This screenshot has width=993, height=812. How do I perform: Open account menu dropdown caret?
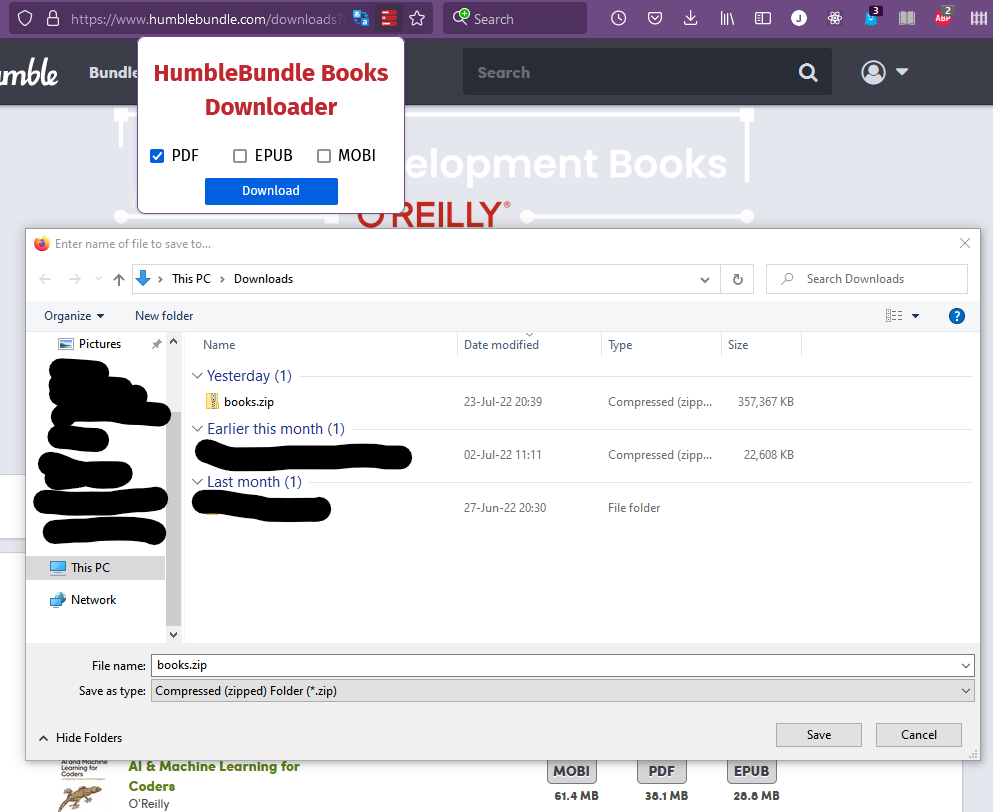(x=902, y=72)
